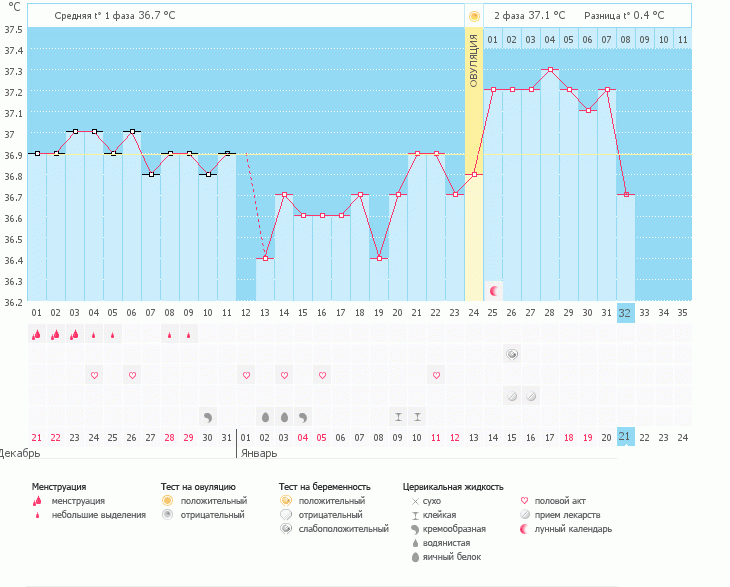Click the 'водянистая' legend icon

(415, 543)
